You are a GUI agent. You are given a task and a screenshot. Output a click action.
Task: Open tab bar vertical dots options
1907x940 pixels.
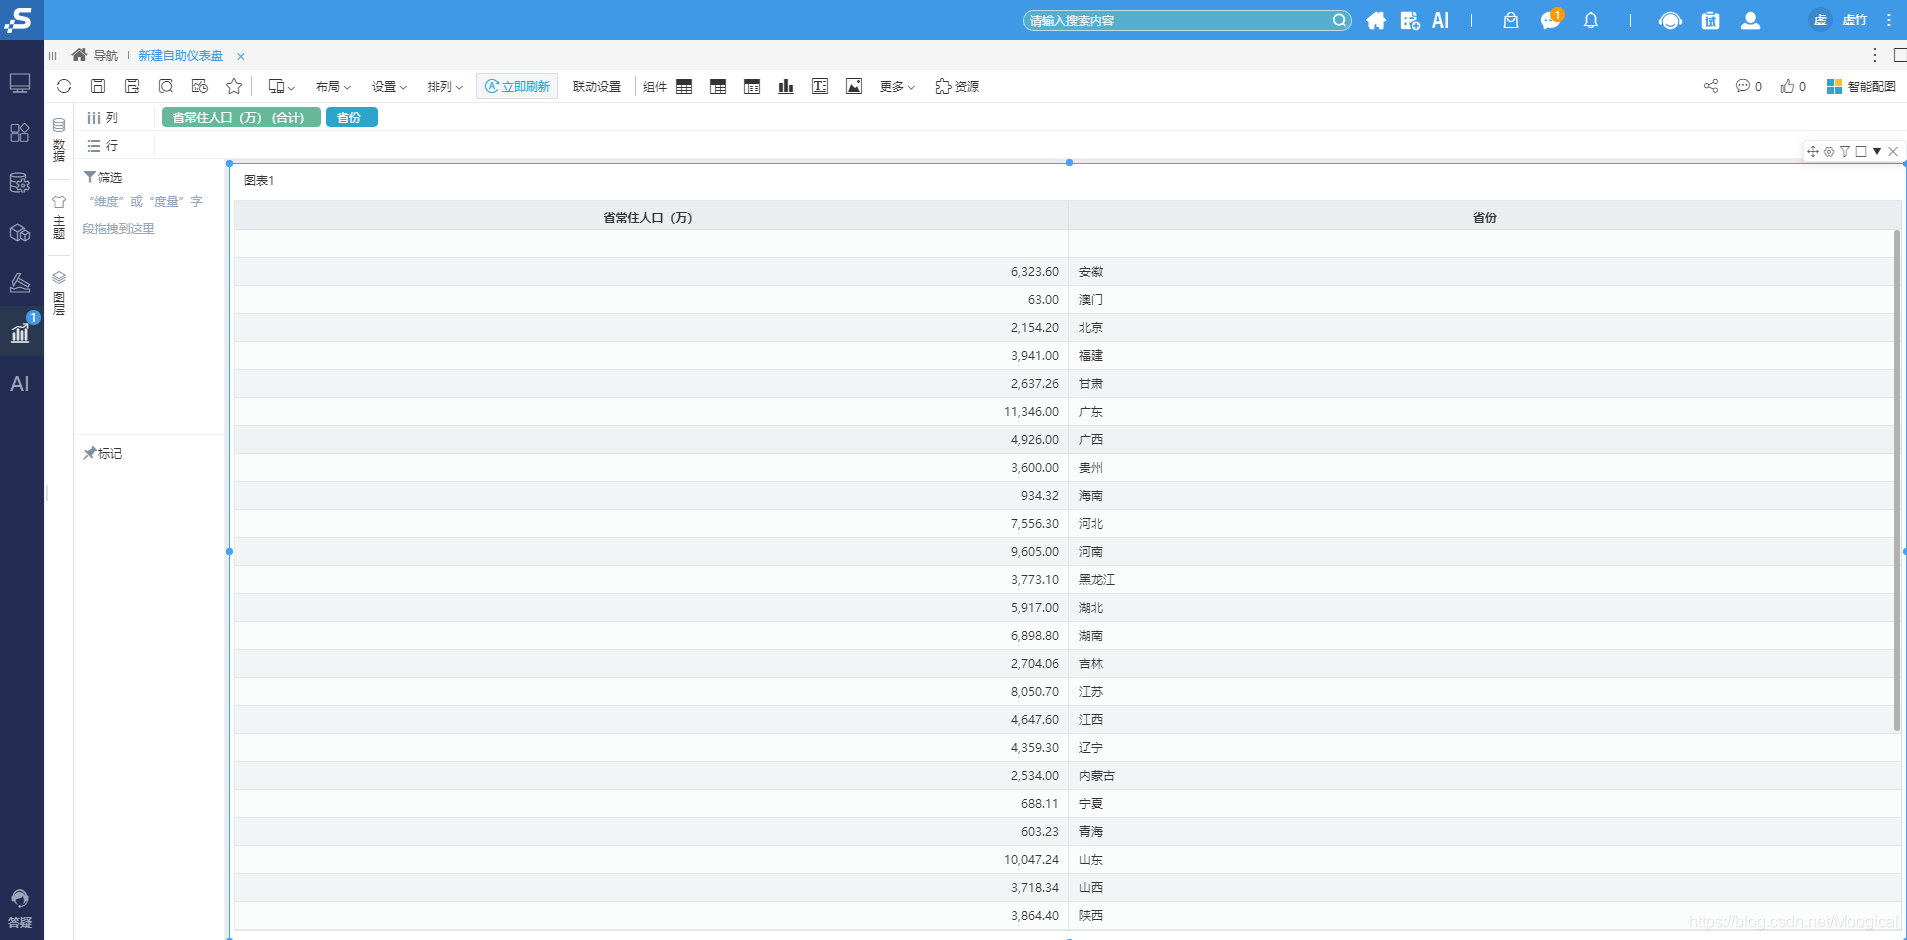[x=1875, y=55]
